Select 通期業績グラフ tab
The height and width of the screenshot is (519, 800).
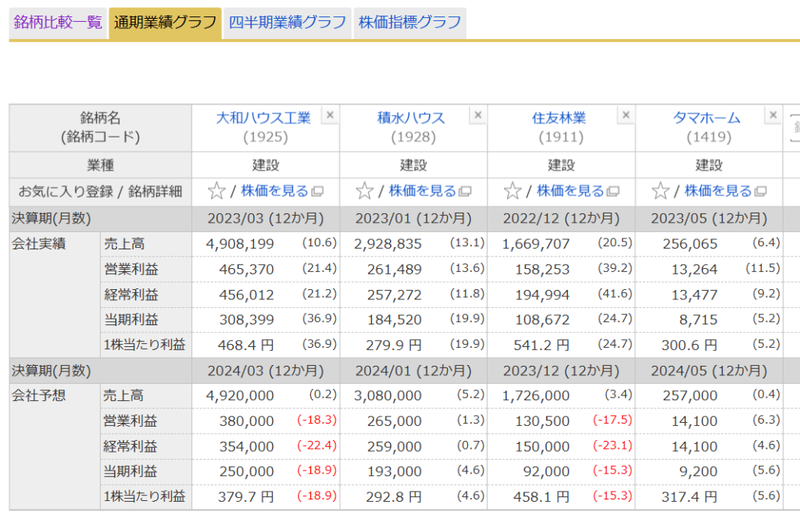coord(165,23)
